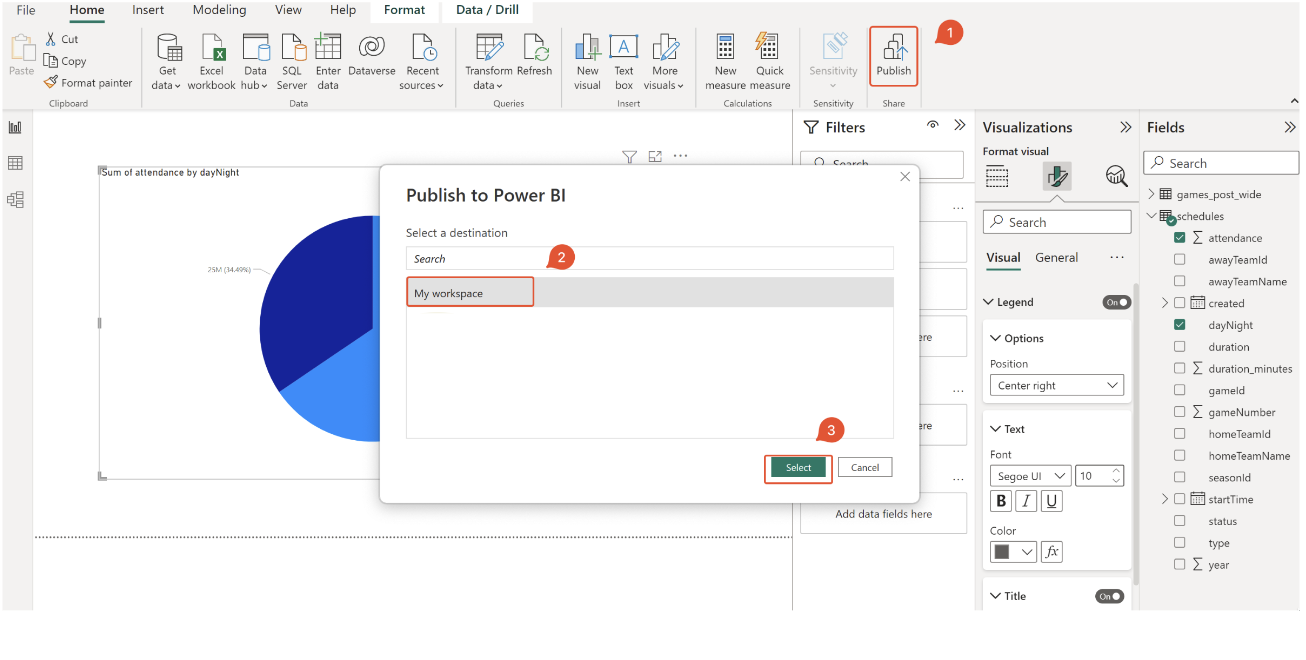Switch to the View ribbon tab
Screen dimensions: 1306x660
pyautogui.click(x=288, y=10)
